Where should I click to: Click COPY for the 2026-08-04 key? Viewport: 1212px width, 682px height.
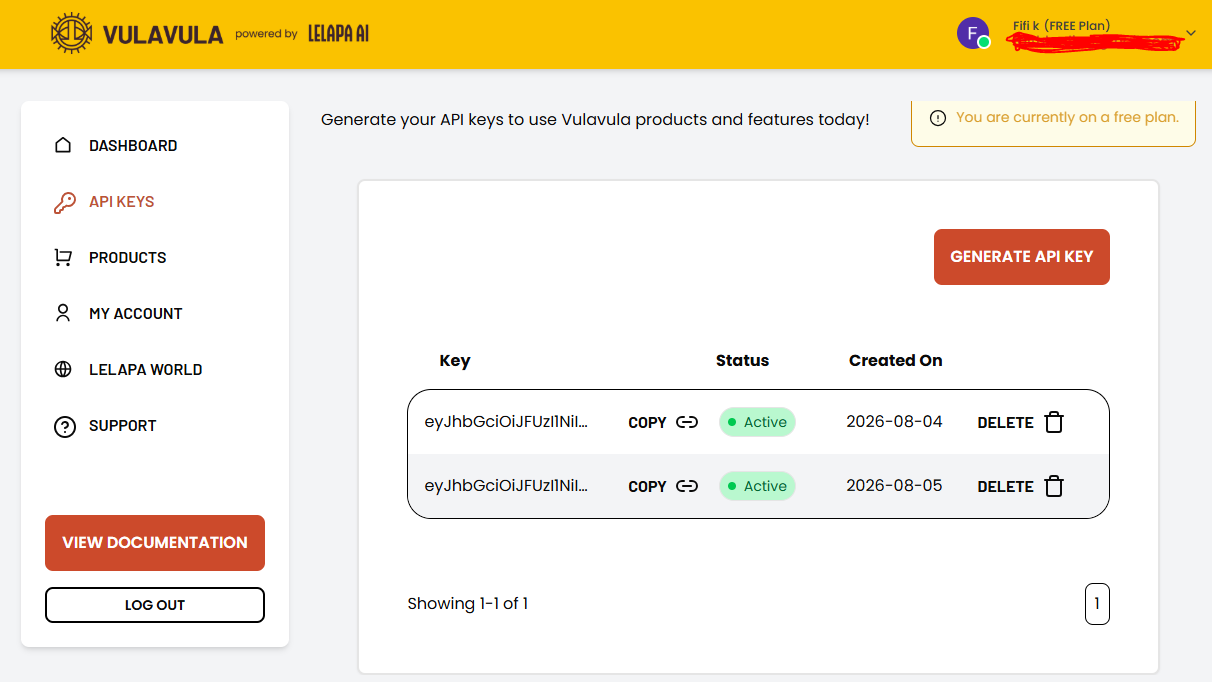click(x=647, y=423)
